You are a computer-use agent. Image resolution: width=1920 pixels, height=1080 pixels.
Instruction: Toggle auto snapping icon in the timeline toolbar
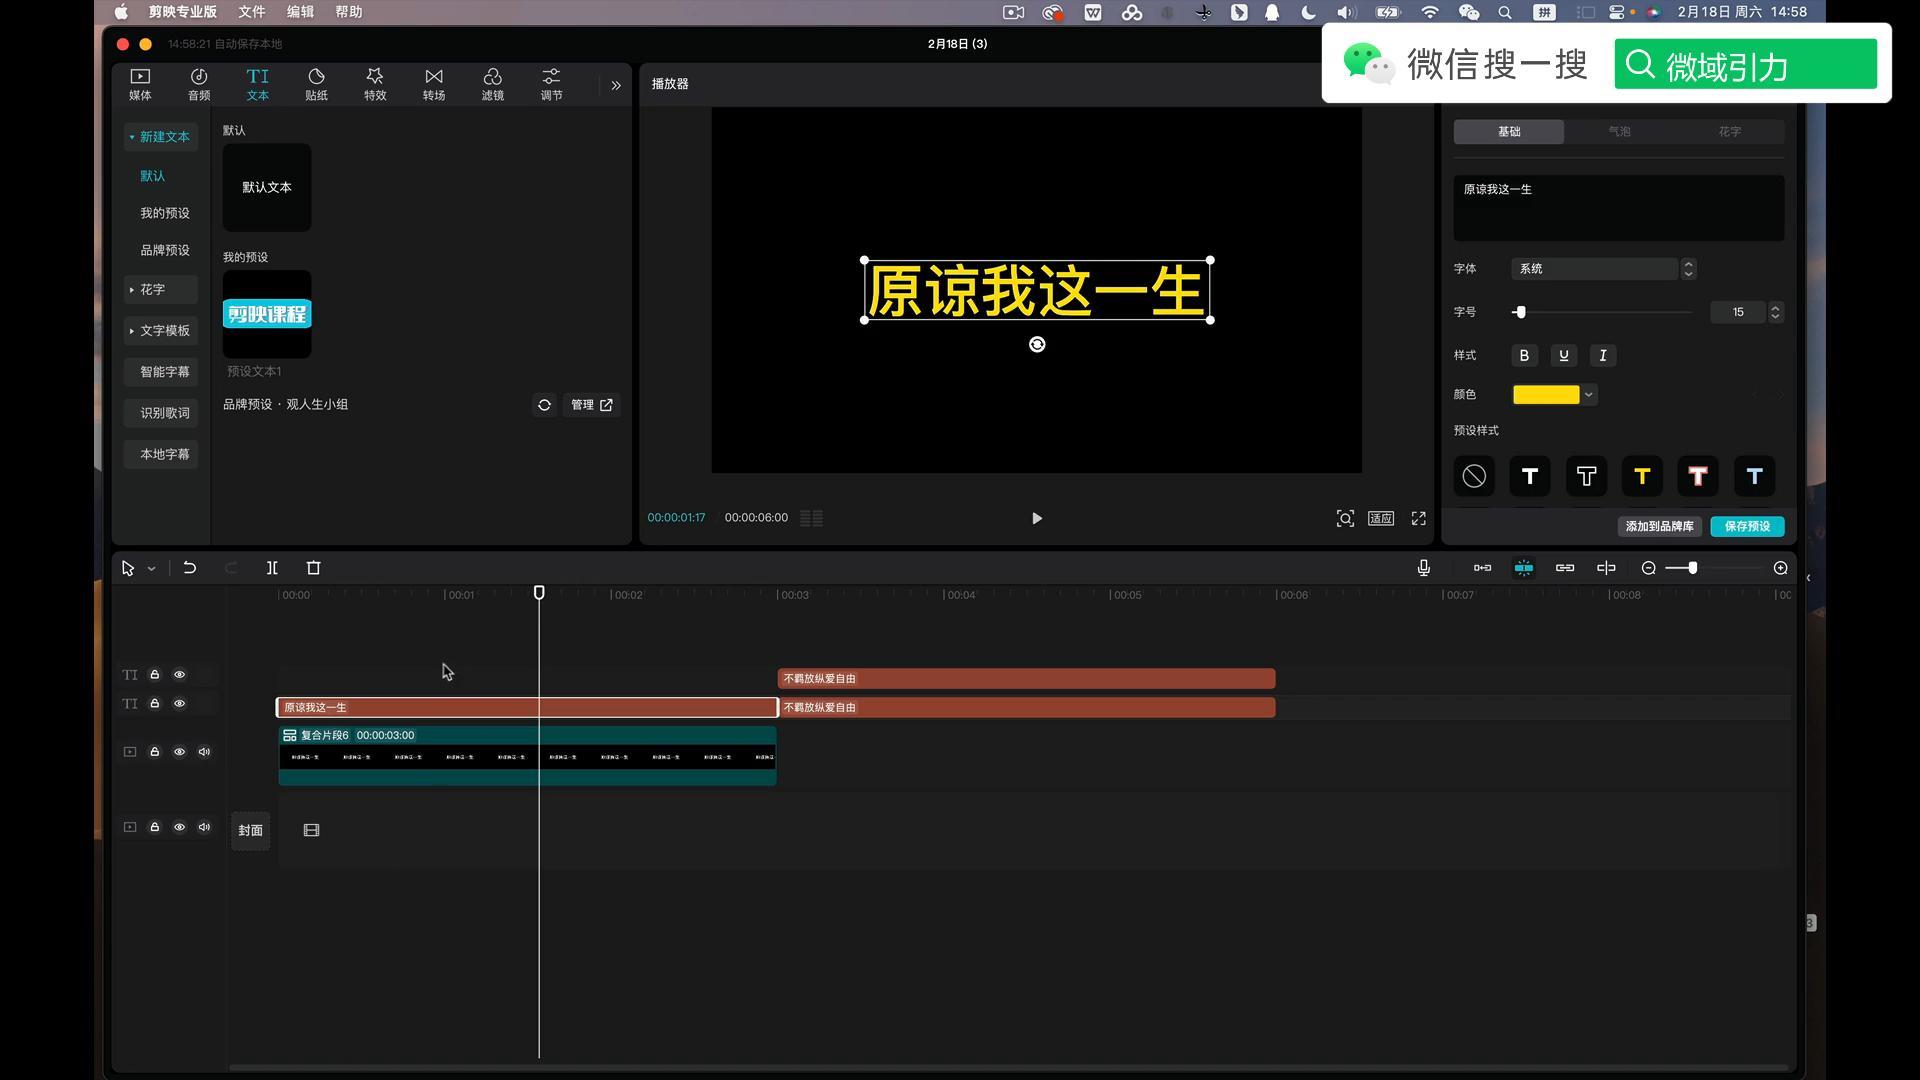[1523, 568]
